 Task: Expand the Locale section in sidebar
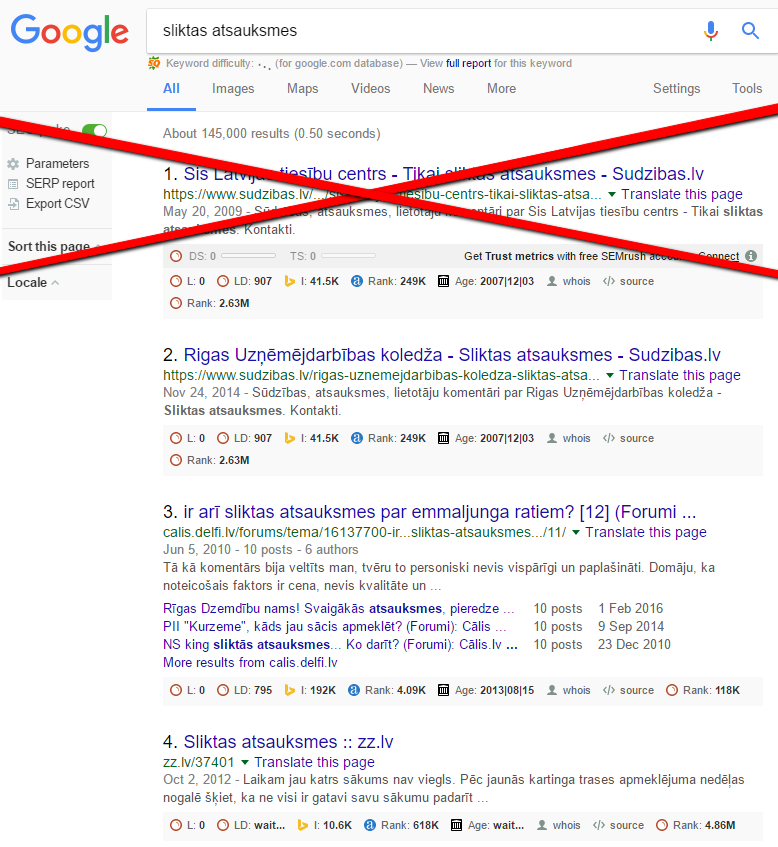33,283
